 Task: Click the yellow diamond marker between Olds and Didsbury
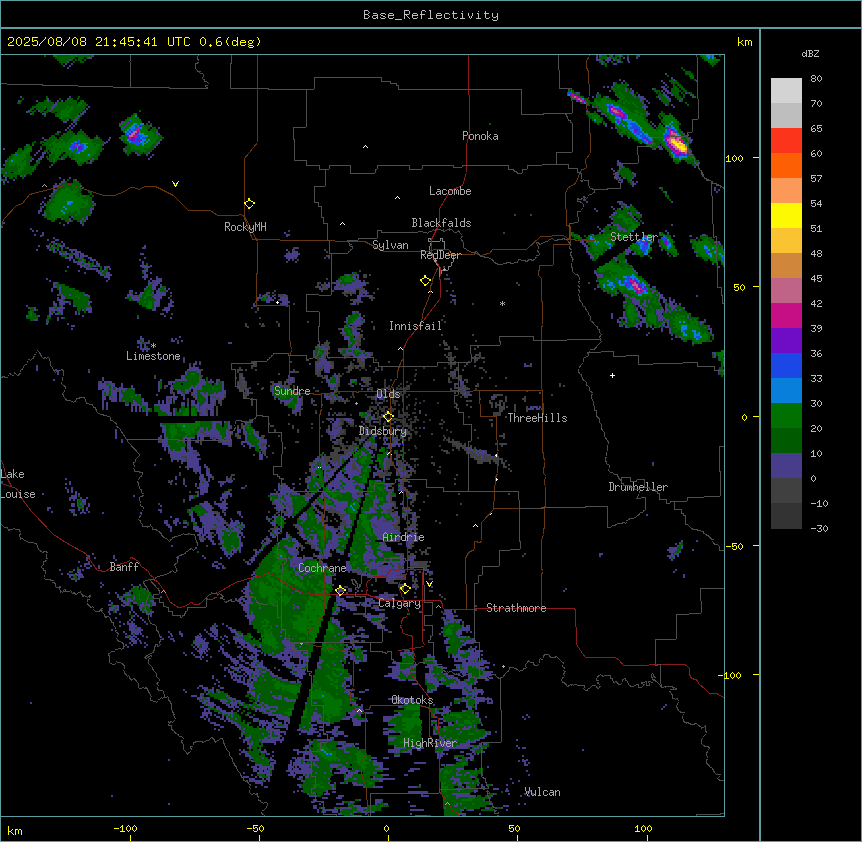click(x=388, y=416)
